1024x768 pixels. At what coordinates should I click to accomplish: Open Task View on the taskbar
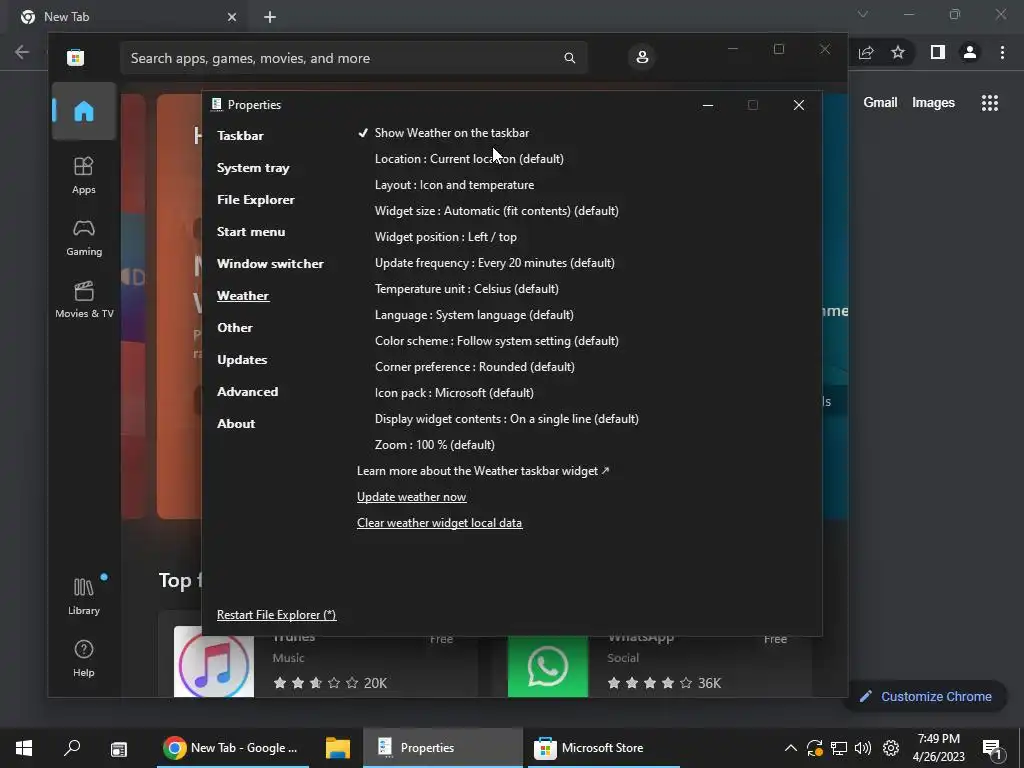pyautogui.click(x=119, y=748)
